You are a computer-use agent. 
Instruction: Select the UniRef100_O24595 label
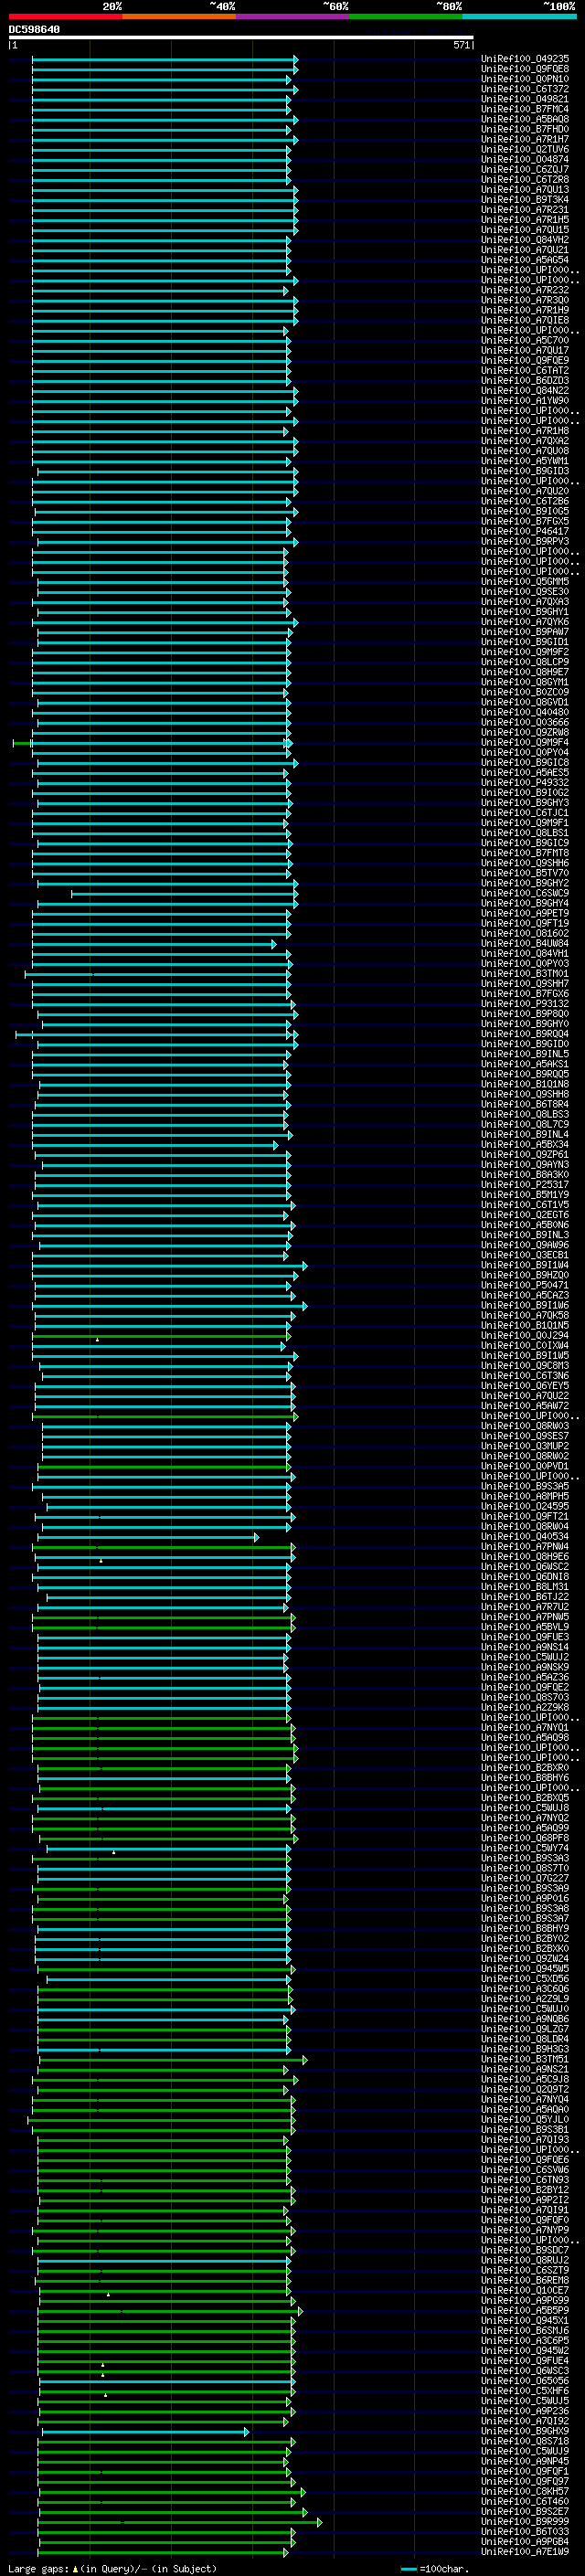point(525,1506)
